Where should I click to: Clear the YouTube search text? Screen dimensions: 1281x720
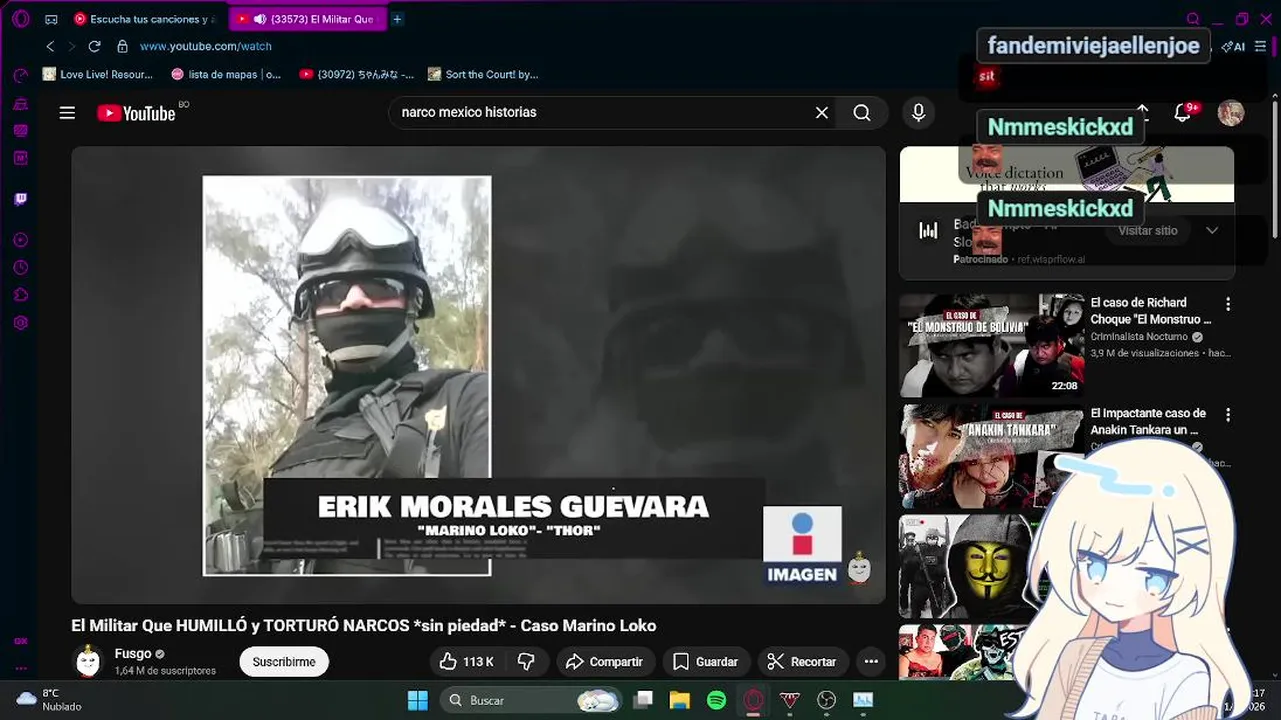822,113
